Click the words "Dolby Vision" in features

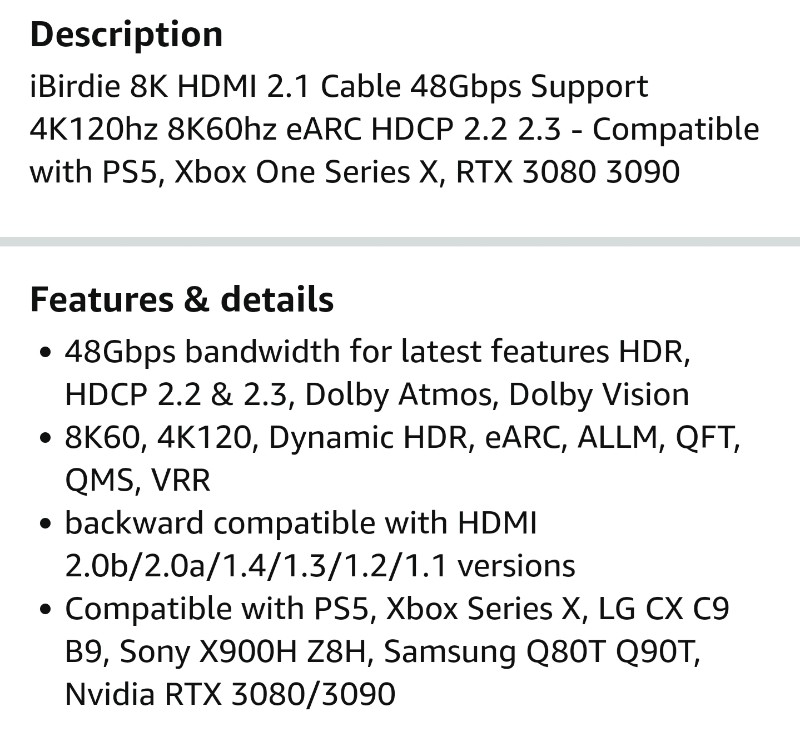(x=599, y=395)
